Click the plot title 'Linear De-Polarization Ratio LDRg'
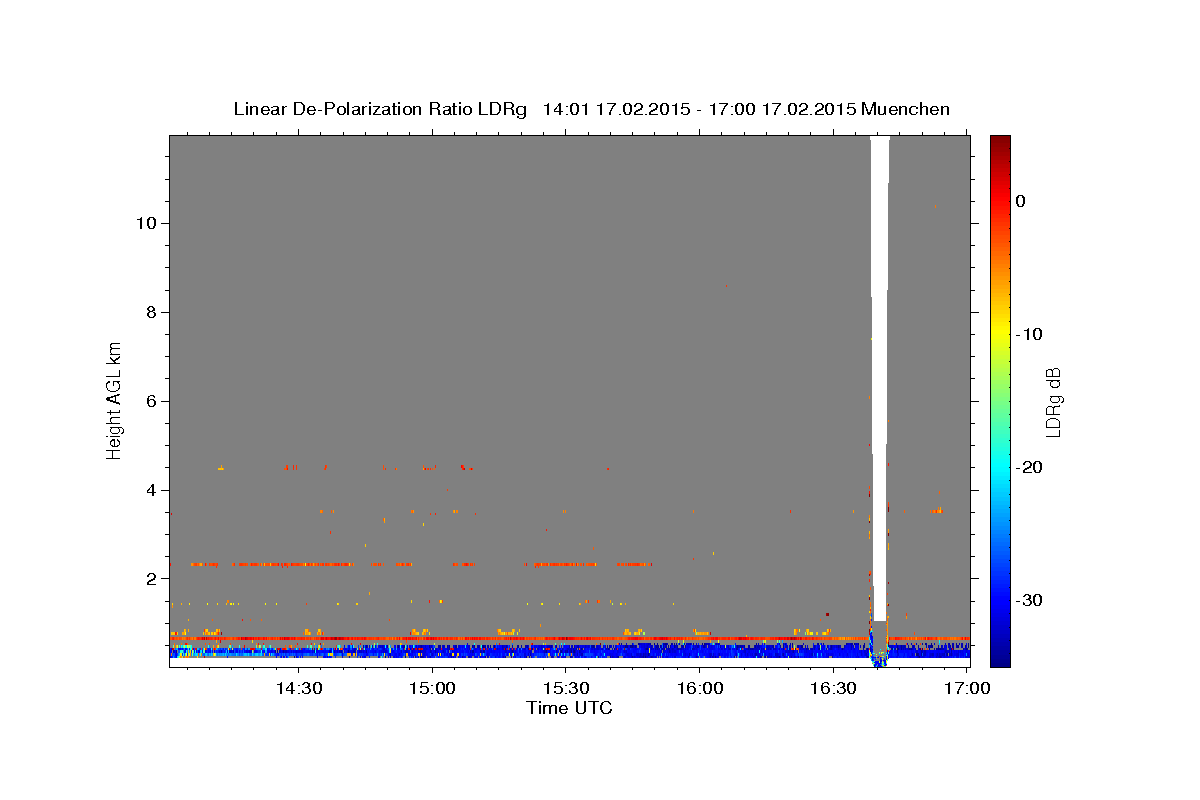Screen dimensions: 1200x800 click(x=380, y=109)
